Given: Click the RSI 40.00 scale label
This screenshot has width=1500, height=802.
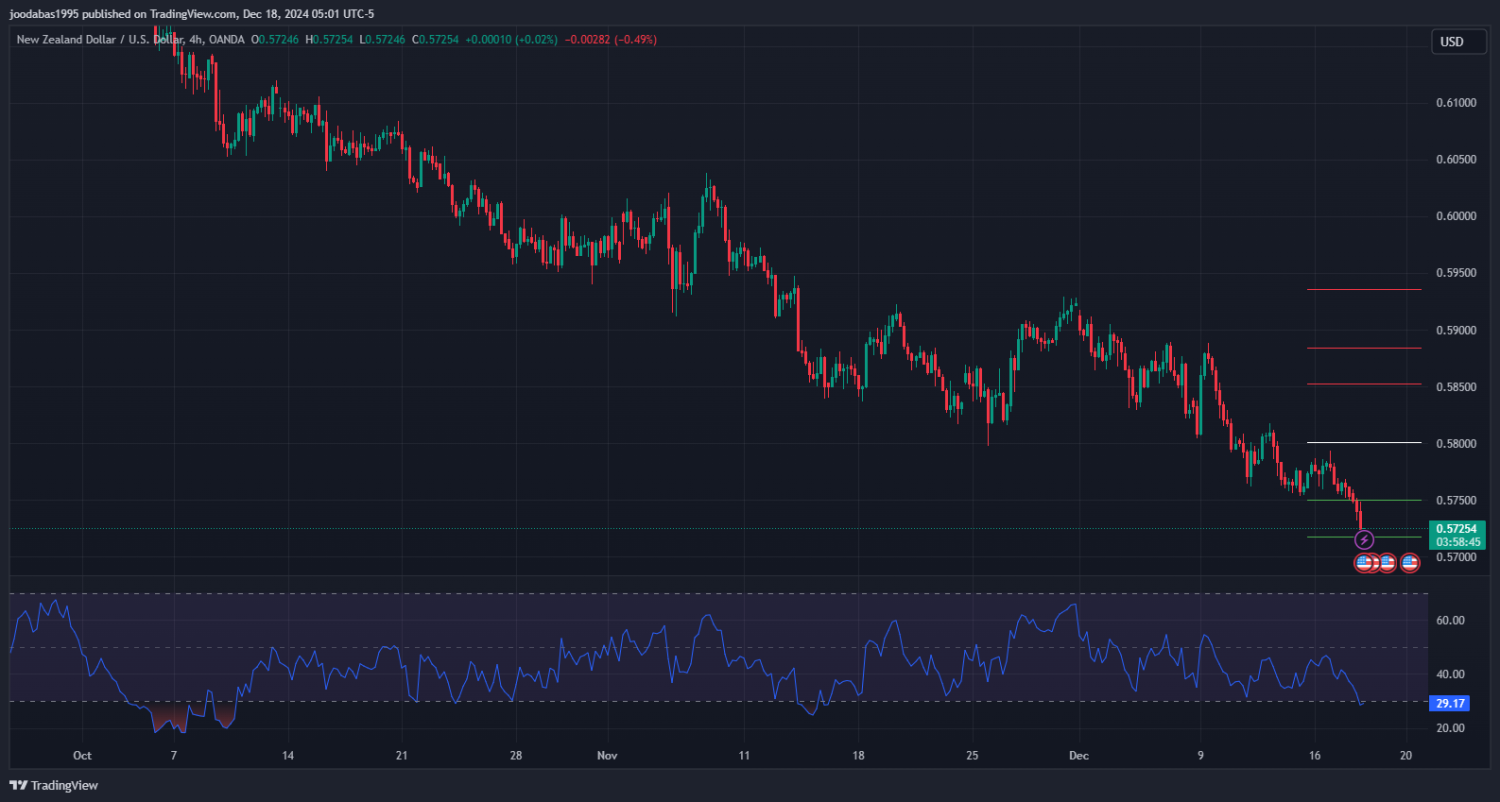Looking at the screenshot, I should 1451,674.
